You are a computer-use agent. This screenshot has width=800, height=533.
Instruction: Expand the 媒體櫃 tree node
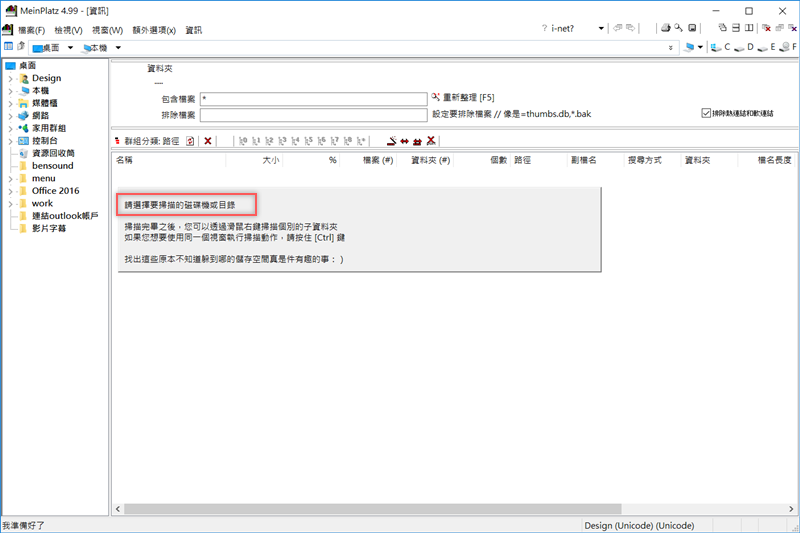[x=10, y=104]
